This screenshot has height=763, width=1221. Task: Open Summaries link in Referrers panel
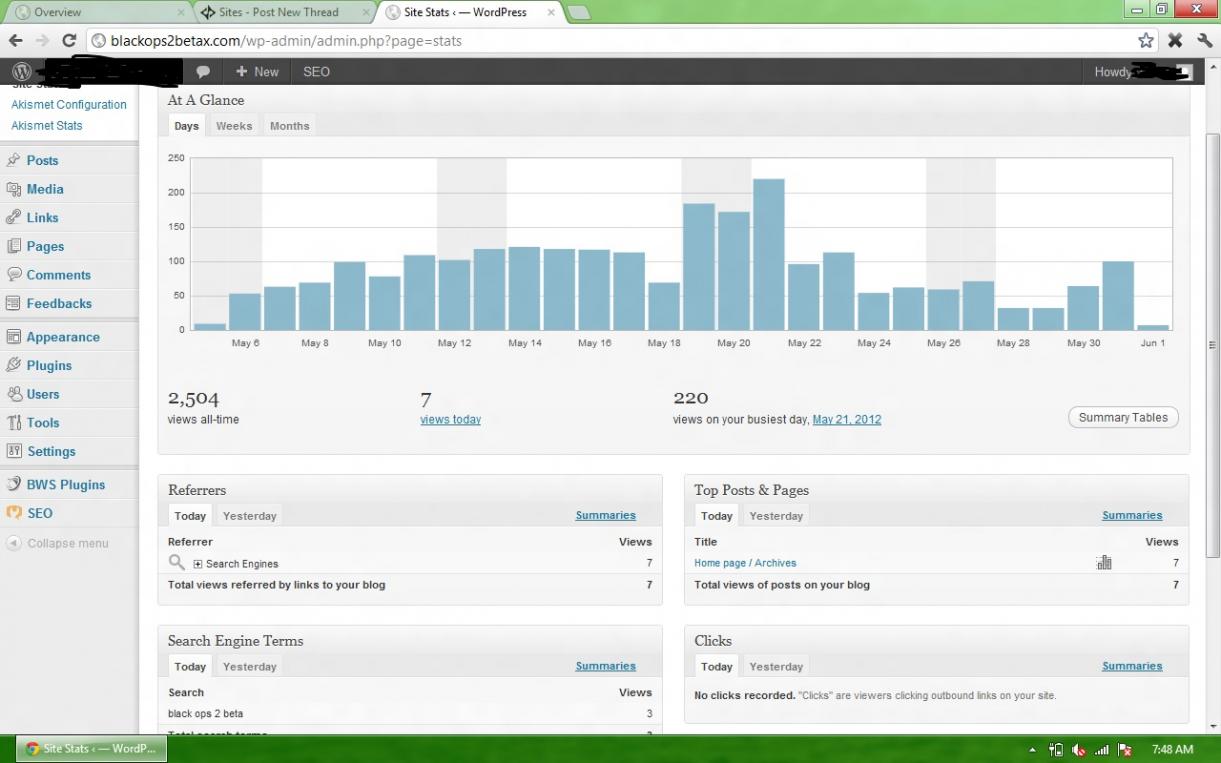tap(605, 516)
